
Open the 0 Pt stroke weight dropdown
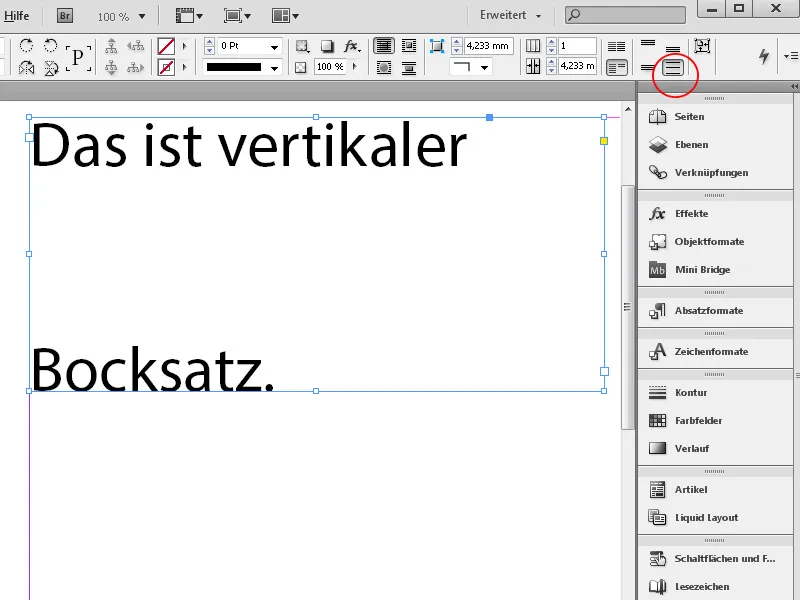(274, 47)
